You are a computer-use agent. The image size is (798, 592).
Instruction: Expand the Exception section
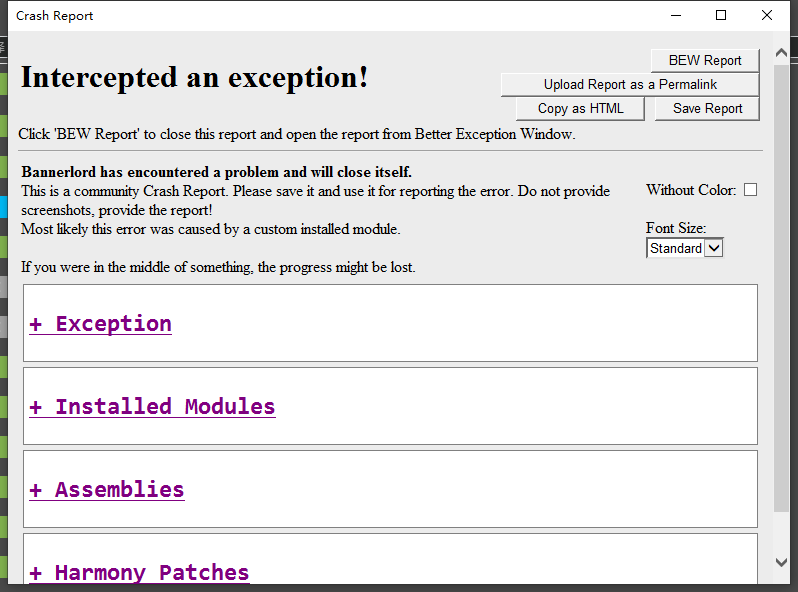pos(101,324)
